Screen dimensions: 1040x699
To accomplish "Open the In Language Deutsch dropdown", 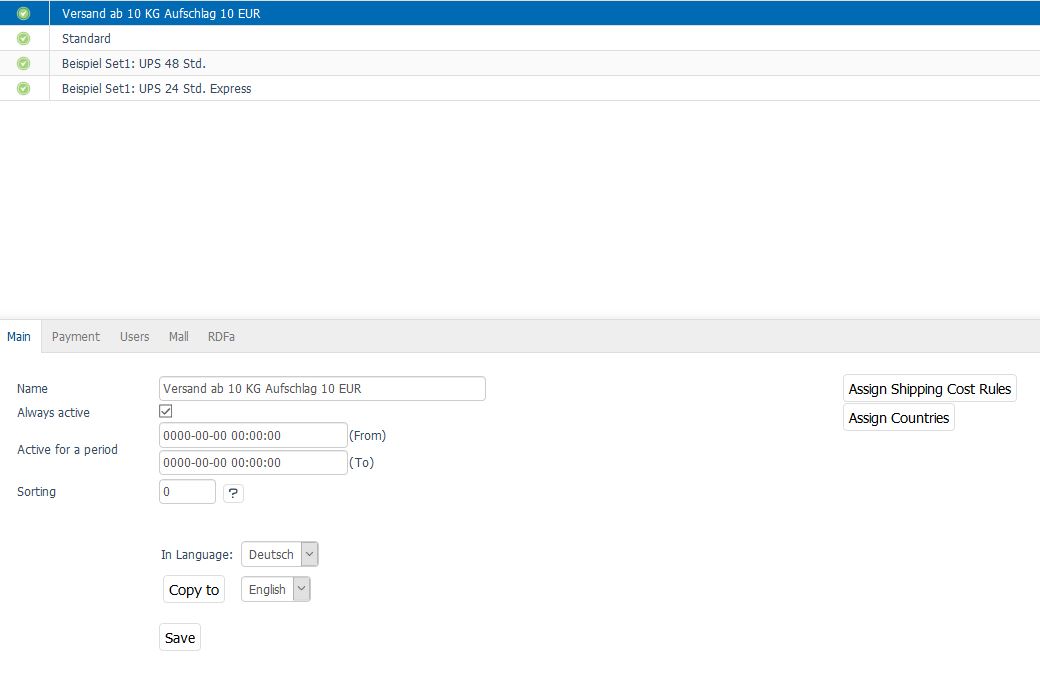I will pos(279,554).
